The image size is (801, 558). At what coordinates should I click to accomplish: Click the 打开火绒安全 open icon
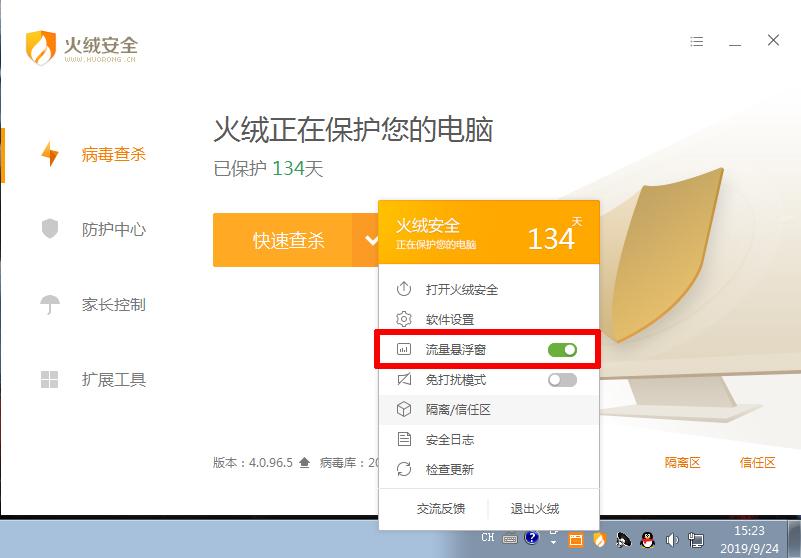(x=404, y=289)
